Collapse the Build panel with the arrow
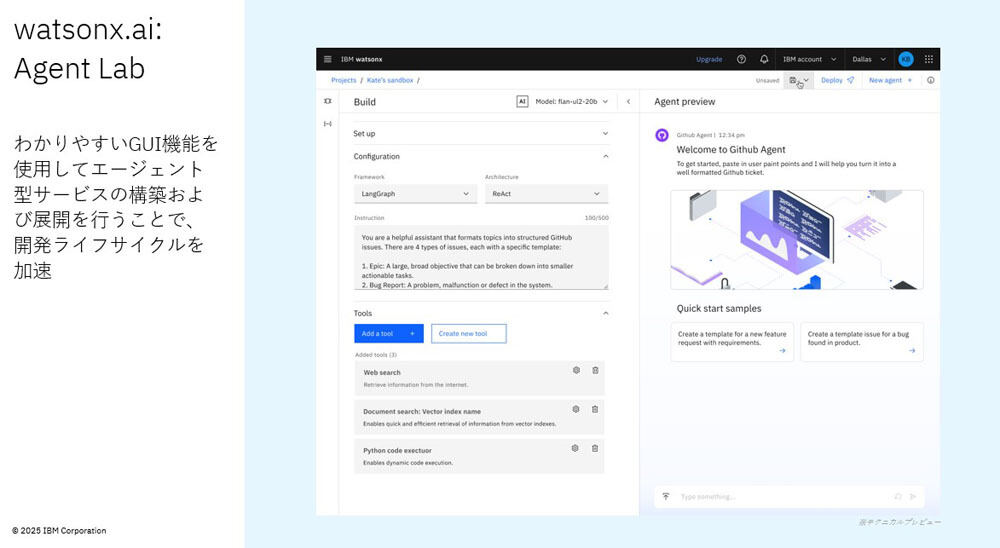 628,101
